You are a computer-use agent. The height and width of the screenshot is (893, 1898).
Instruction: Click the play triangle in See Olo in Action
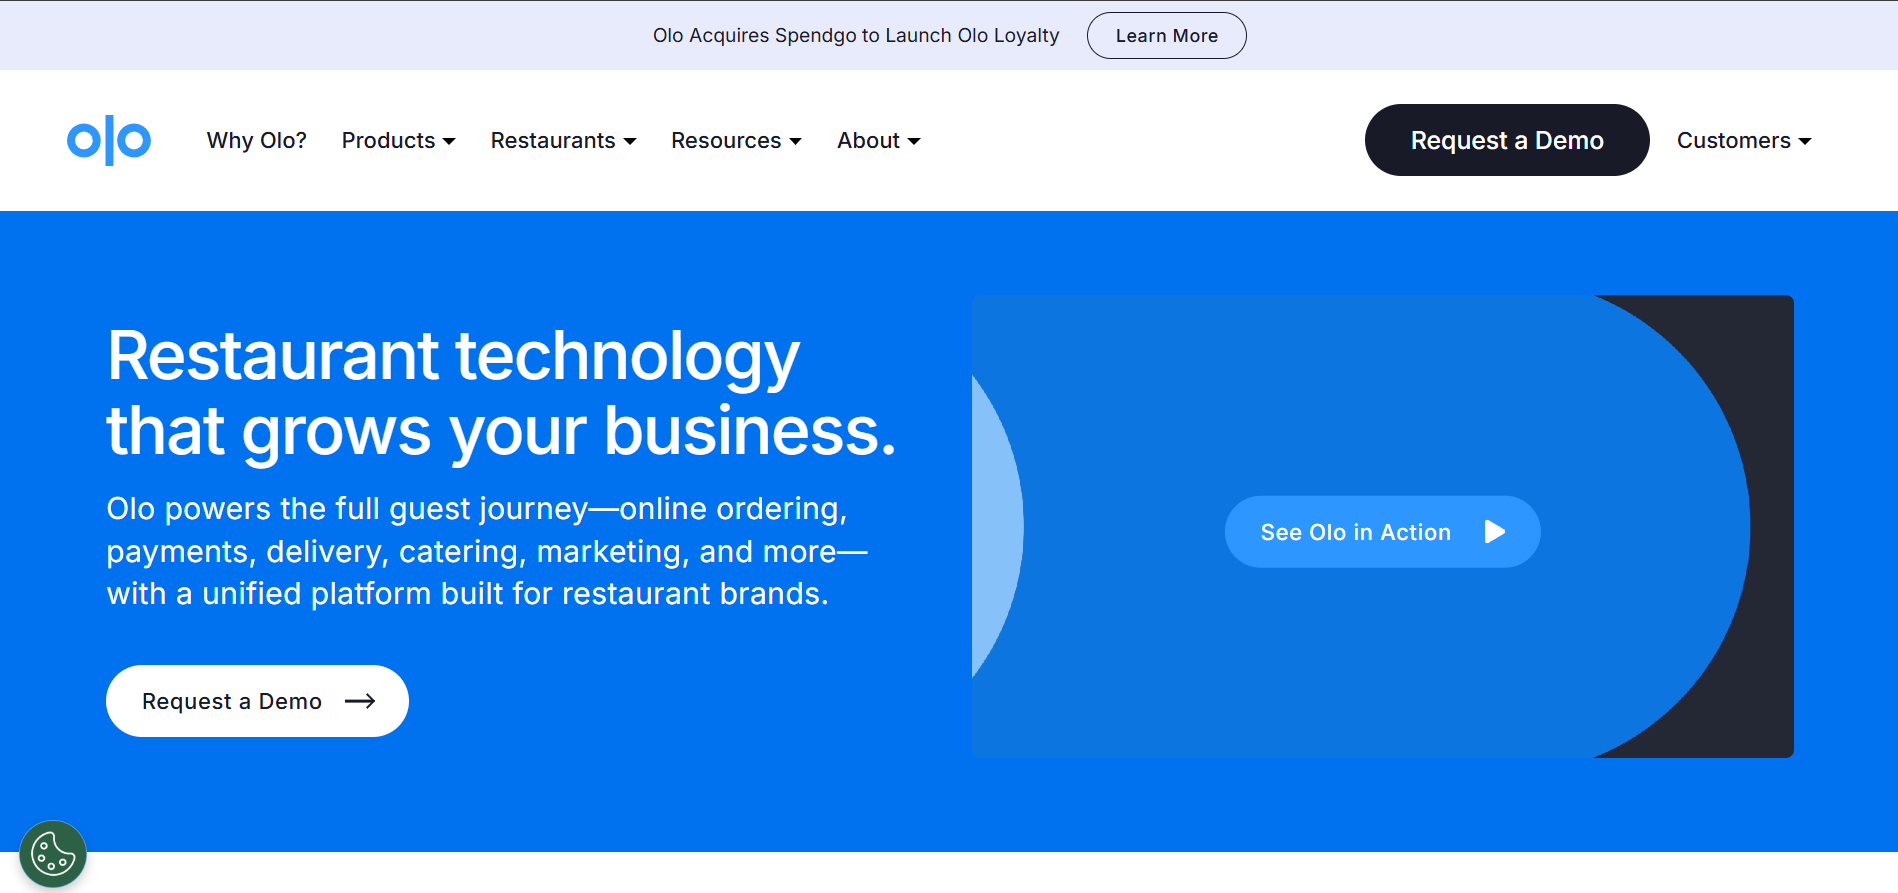(1495, 532)
